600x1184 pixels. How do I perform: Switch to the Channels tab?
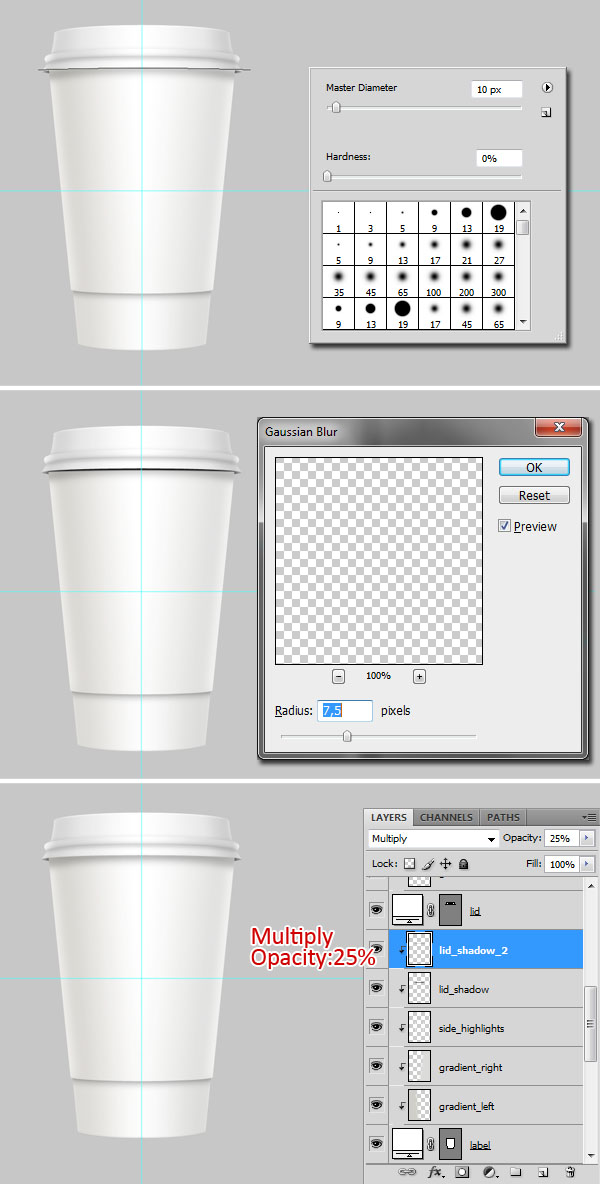pos(446,817)
